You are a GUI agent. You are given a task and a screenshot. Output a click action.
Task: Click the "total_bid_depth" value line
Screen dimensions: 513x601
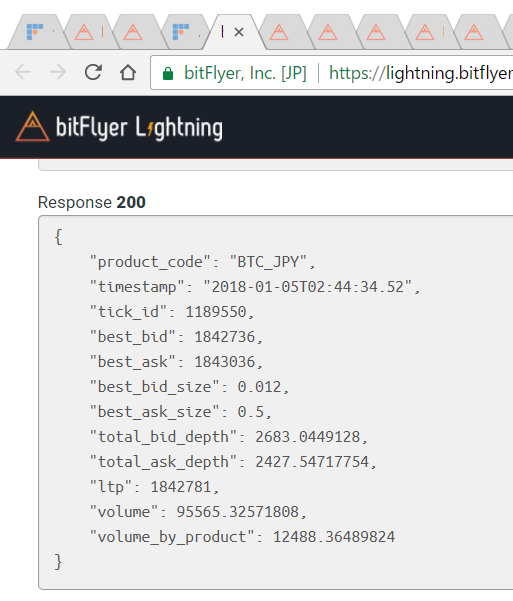(x=229, y=437)
